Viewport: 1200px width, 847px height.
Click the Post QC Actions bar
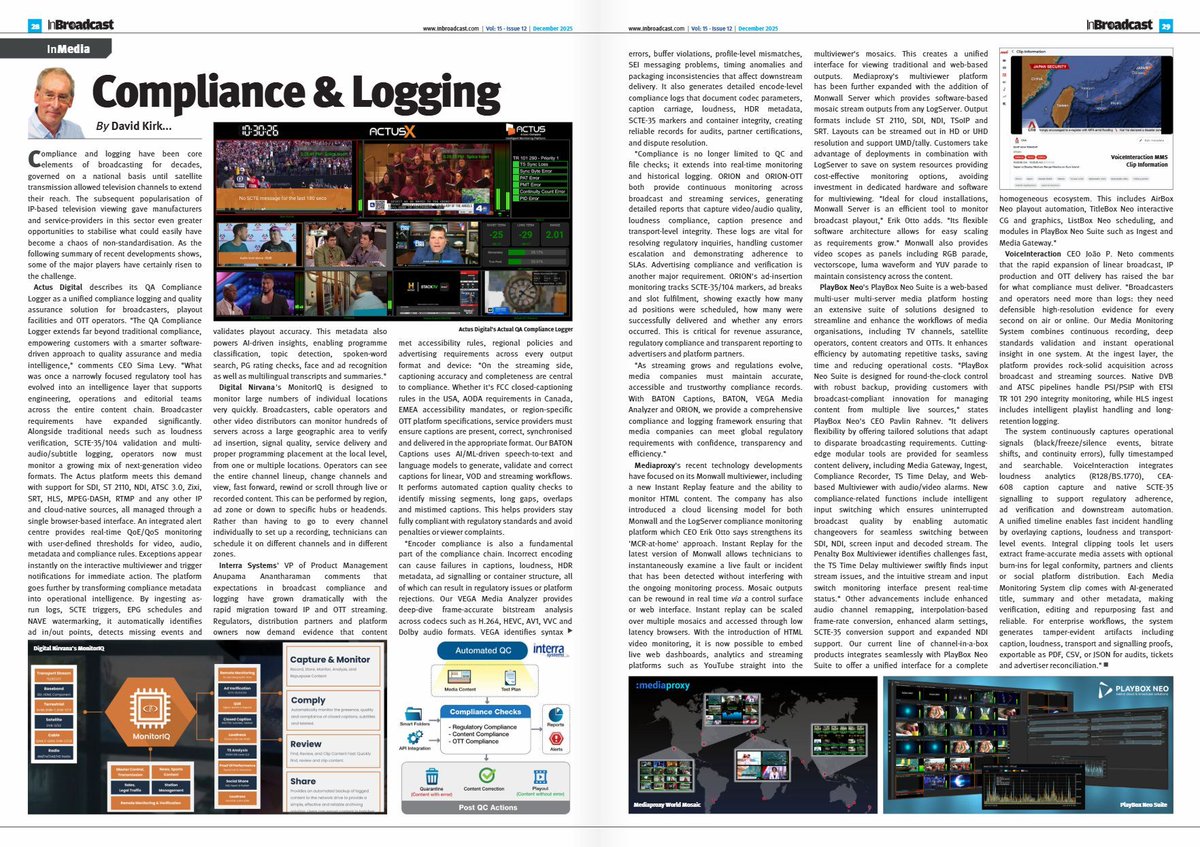pos(485,807)
